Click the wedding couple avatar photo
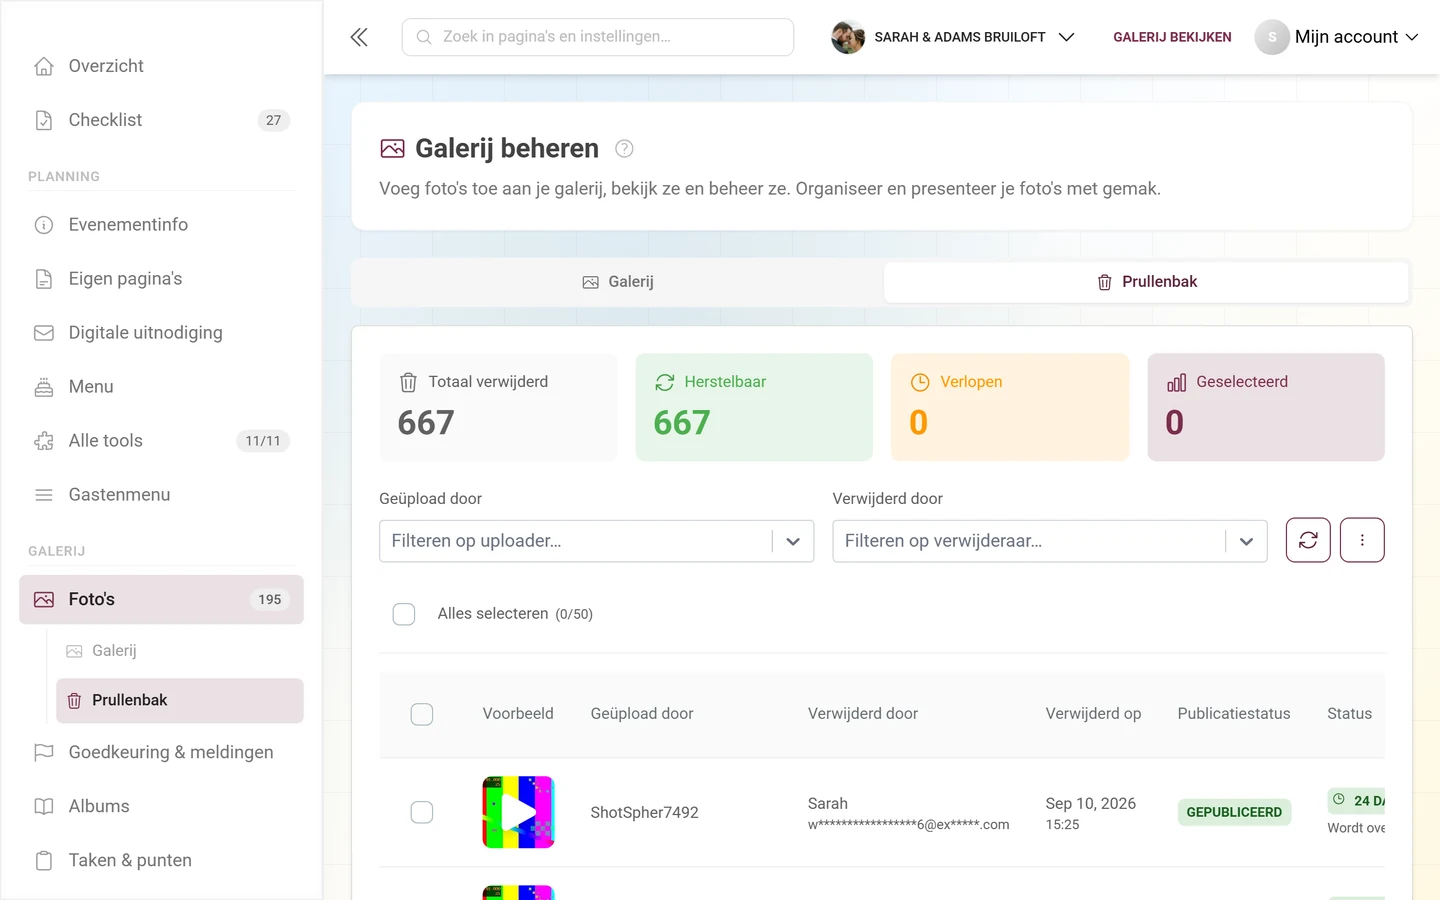Viewport: 1440px width, 900px height. [x=848, y=37]
